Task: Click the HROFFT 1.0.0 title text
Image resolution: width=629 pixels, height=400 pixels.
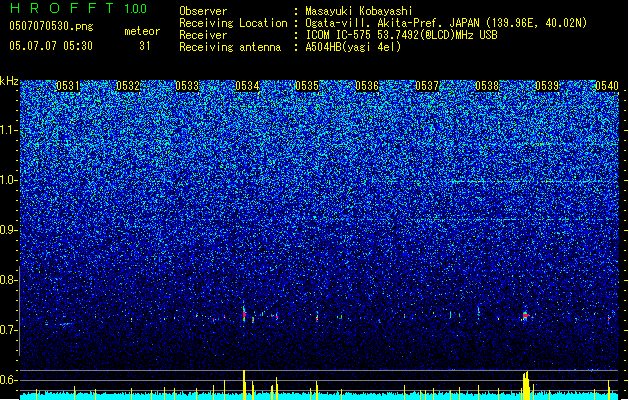Action: (79, 8)
